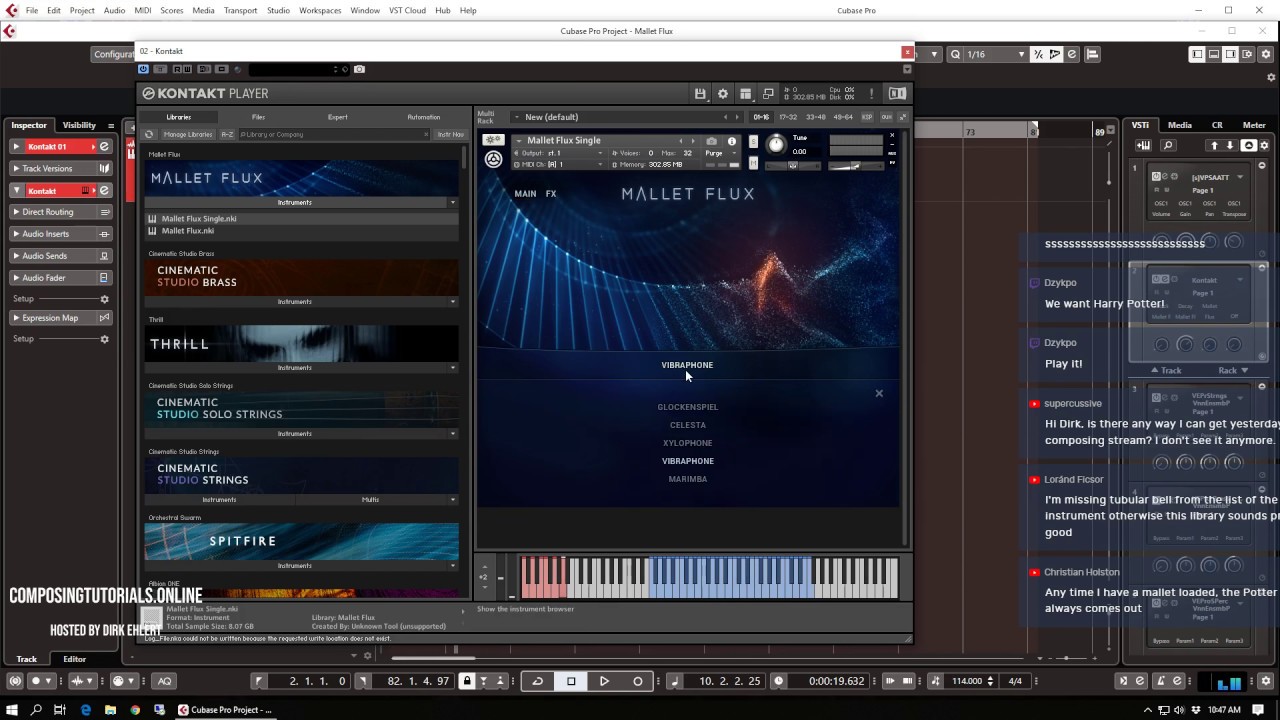Open the Workspaces menu
The image size is (1280, 720).
(320, 10)
